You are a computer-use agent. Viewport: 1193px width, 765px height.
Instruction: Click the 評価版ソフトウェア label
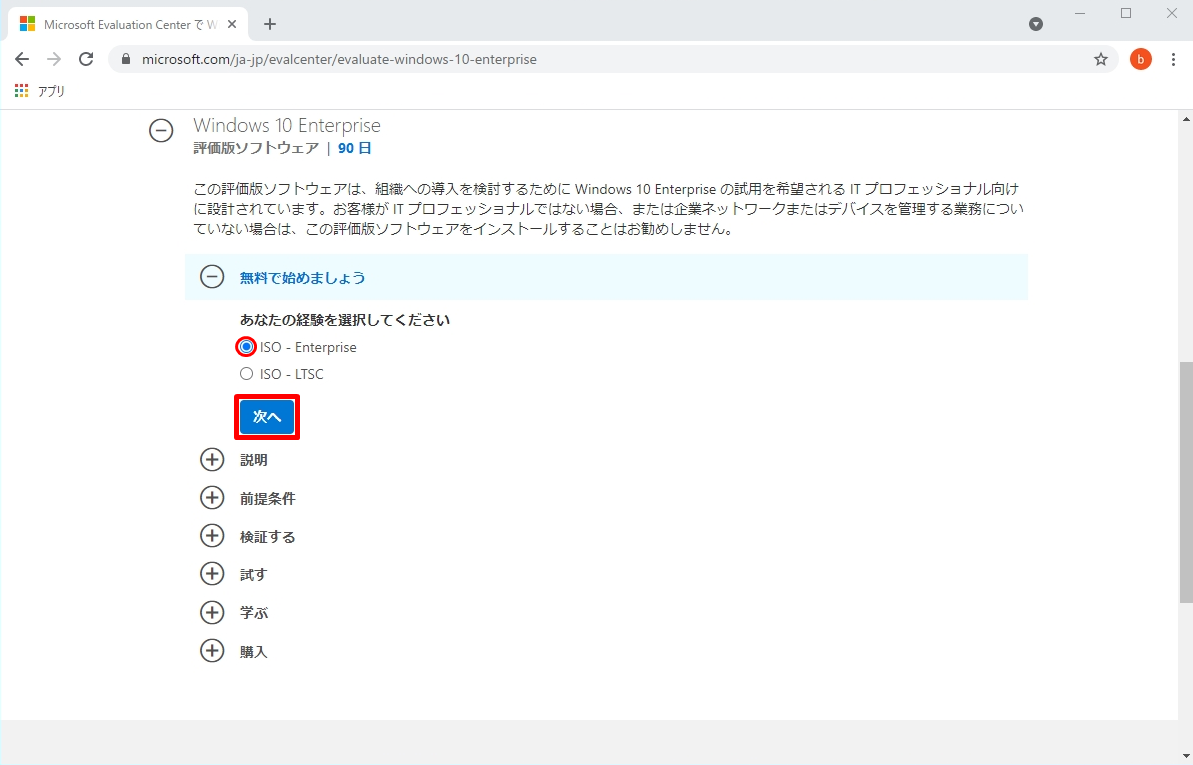256,148
